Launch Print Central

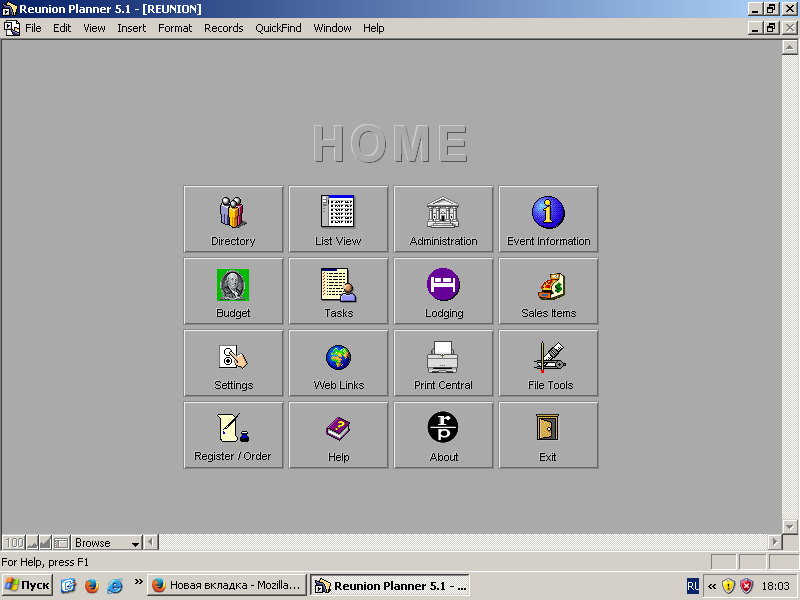443,363
